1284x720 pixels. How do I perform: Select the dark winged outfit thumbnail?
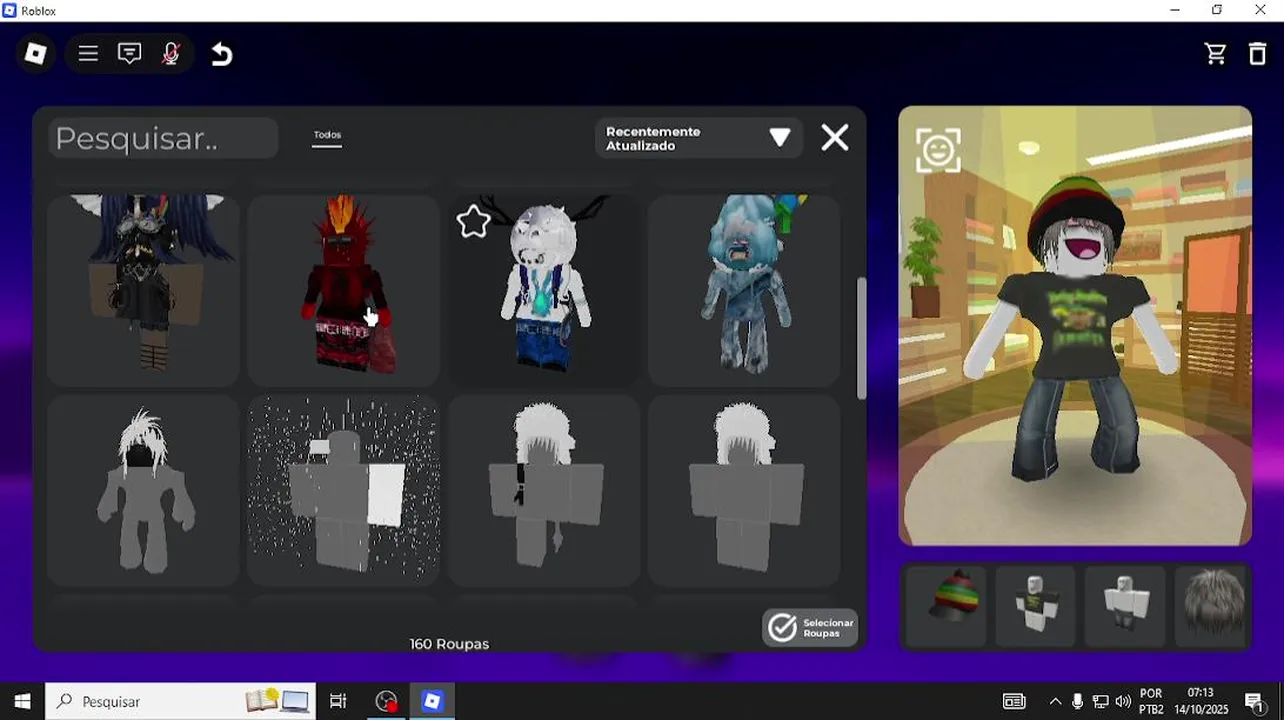click(x=143, y=290)
